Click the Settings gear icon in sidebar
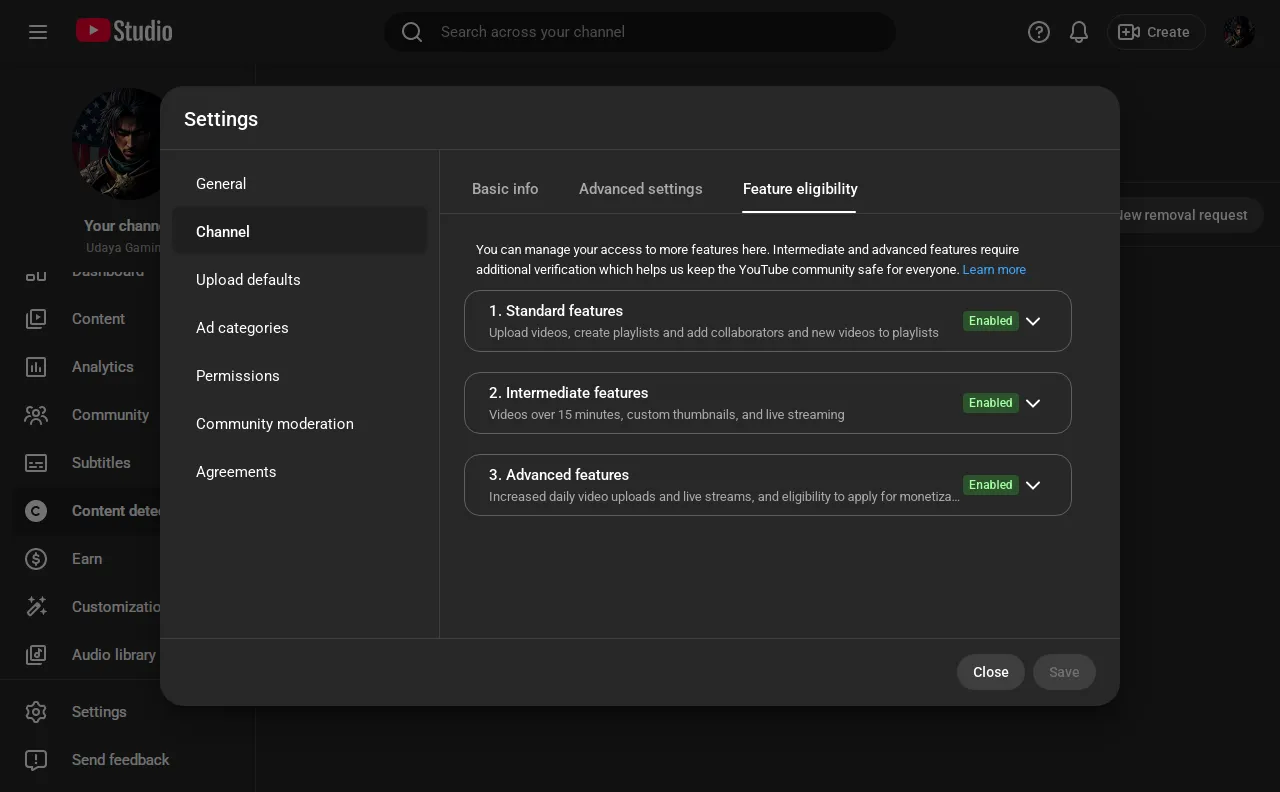Screen dimensions: 1280x792 point(36,712)
